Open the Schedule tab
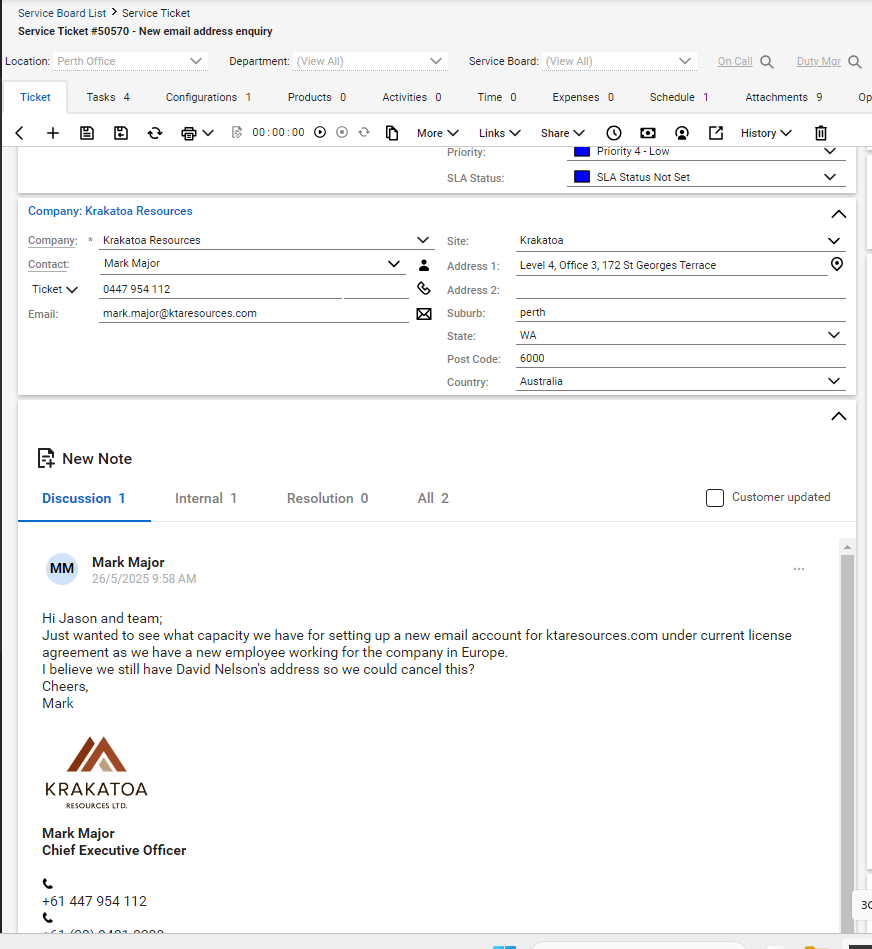This screenshot has height=949, width=872. [678, 97]
